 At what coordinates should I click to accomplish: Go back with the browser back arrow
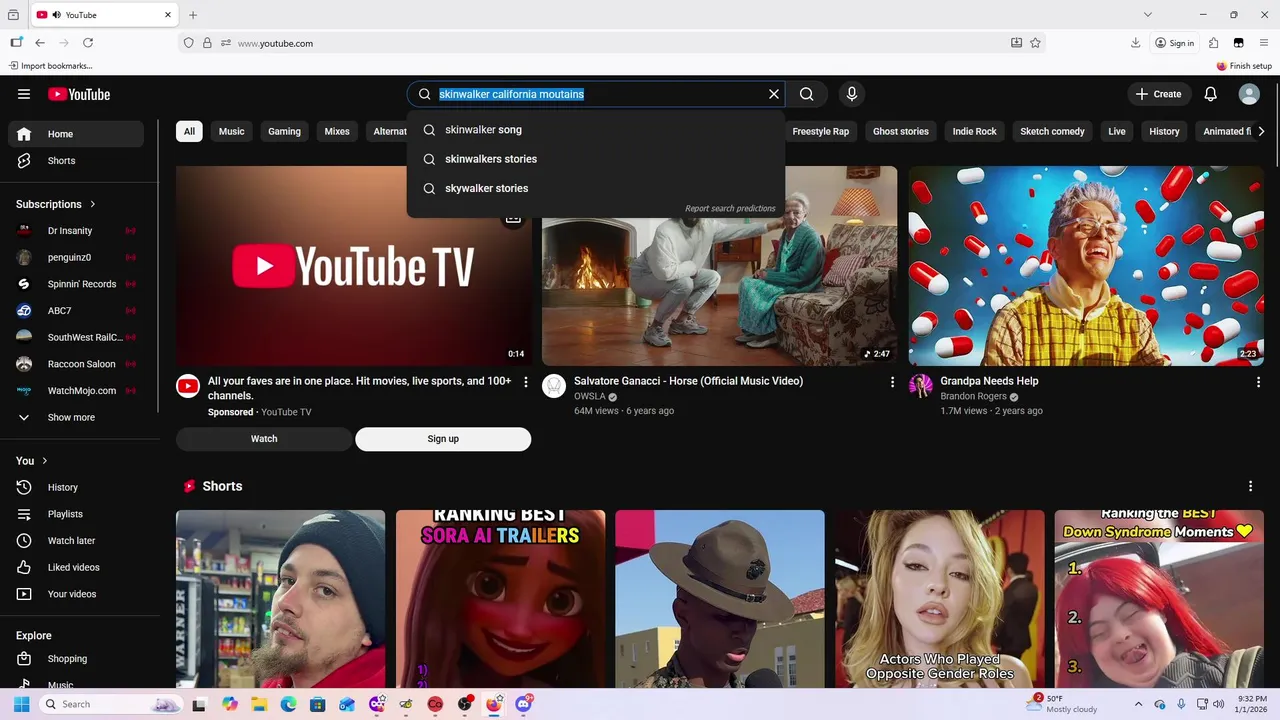coord(40,43)
